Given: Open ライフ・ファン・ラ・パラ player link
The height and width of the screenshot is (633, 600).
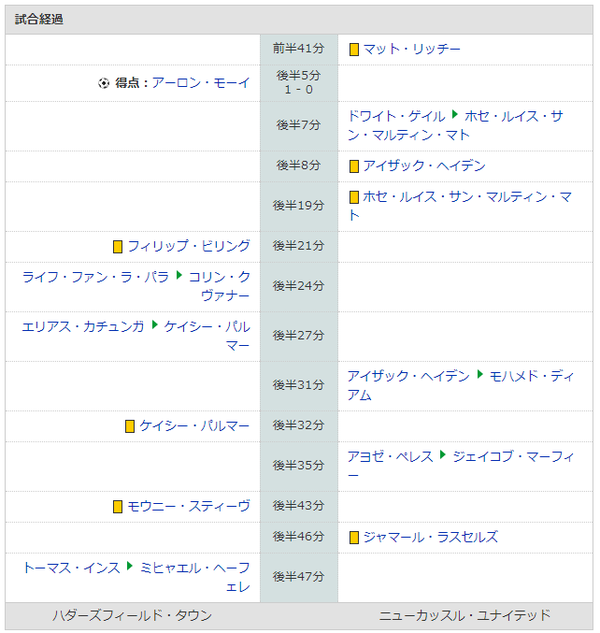Looking at the screenshot, I should pos(95,277).
